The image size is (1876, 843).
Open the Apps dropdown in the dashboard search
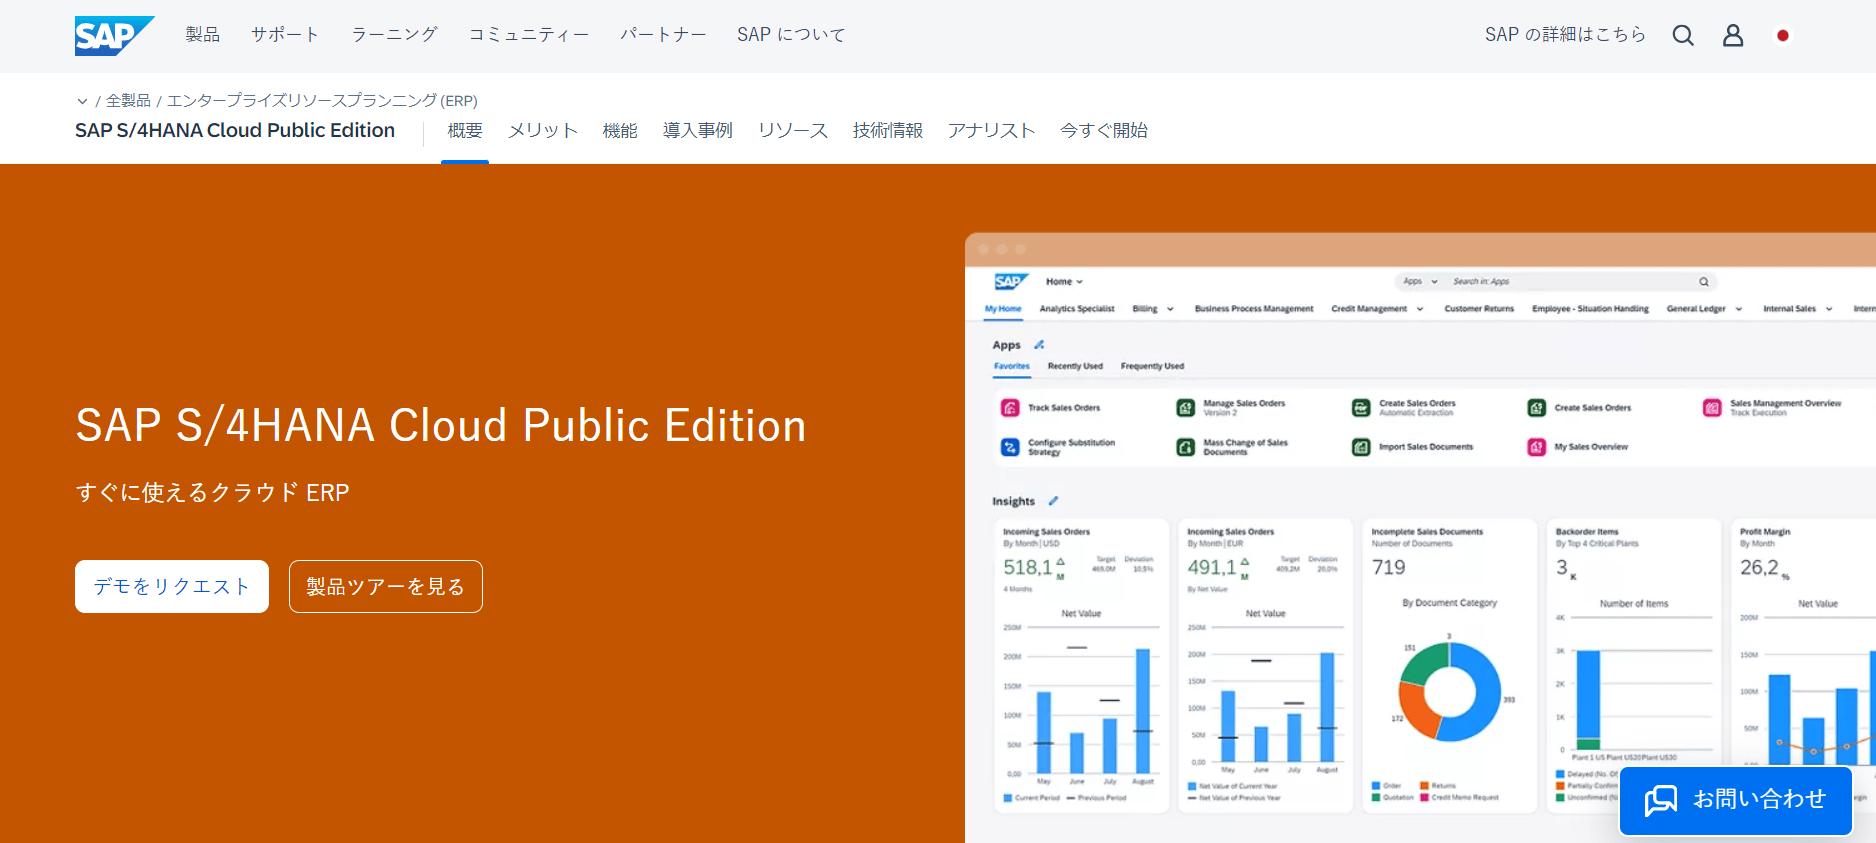1420,282
